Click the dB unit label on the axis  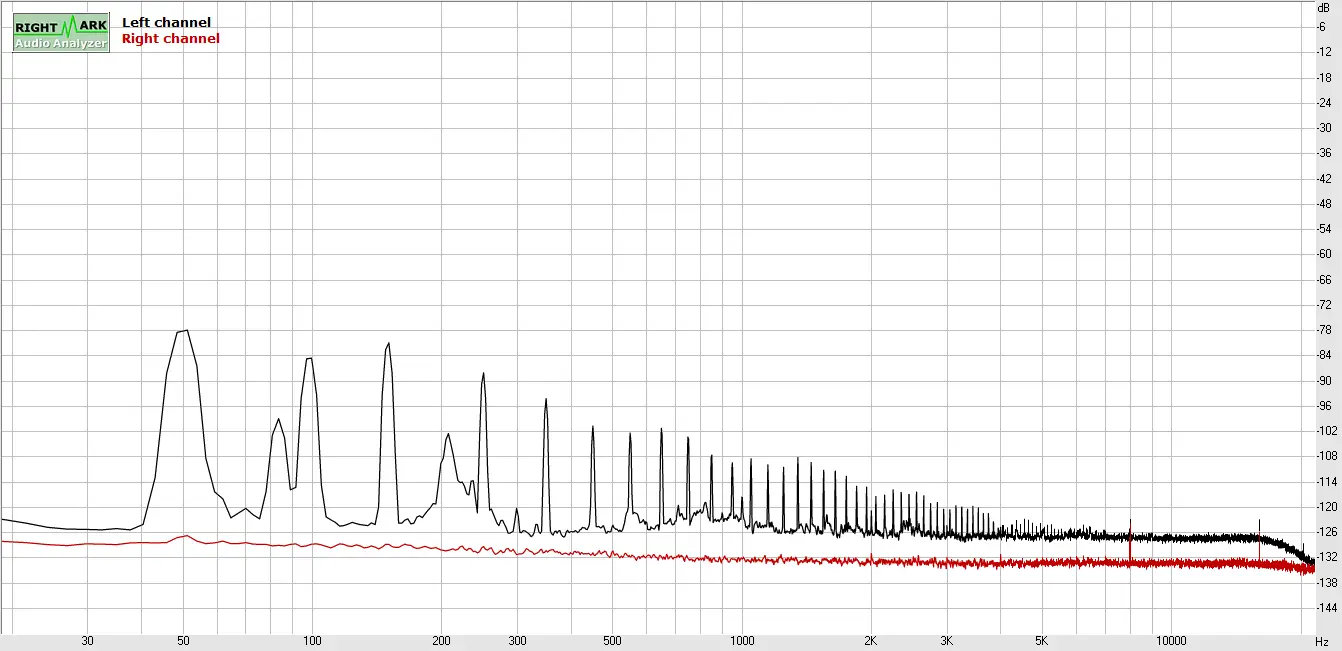pyautogui.click(x=1323, y=7)
